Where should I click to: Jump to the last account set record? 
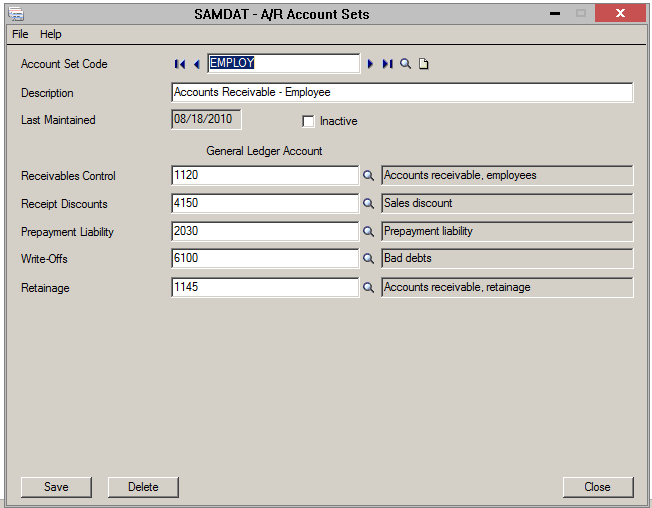click(387, 64)
